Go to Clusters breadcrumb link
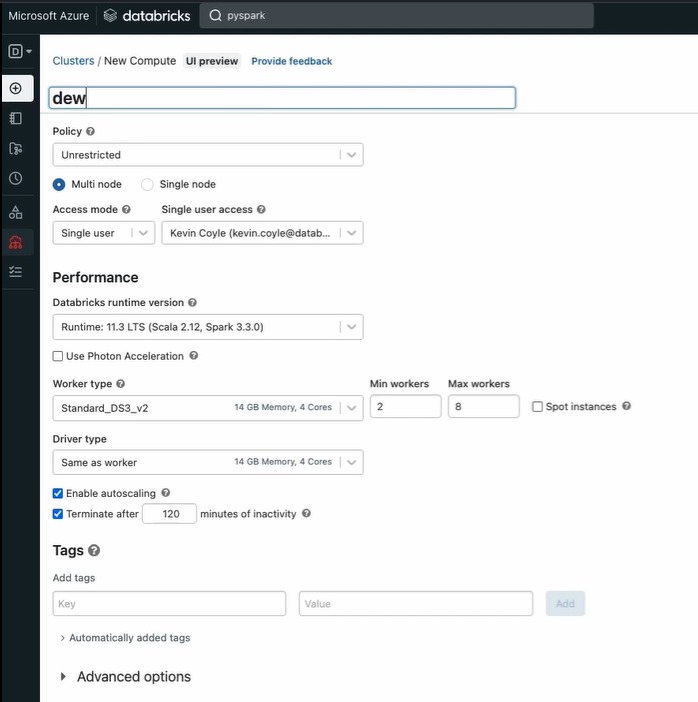 pos(73,61)
